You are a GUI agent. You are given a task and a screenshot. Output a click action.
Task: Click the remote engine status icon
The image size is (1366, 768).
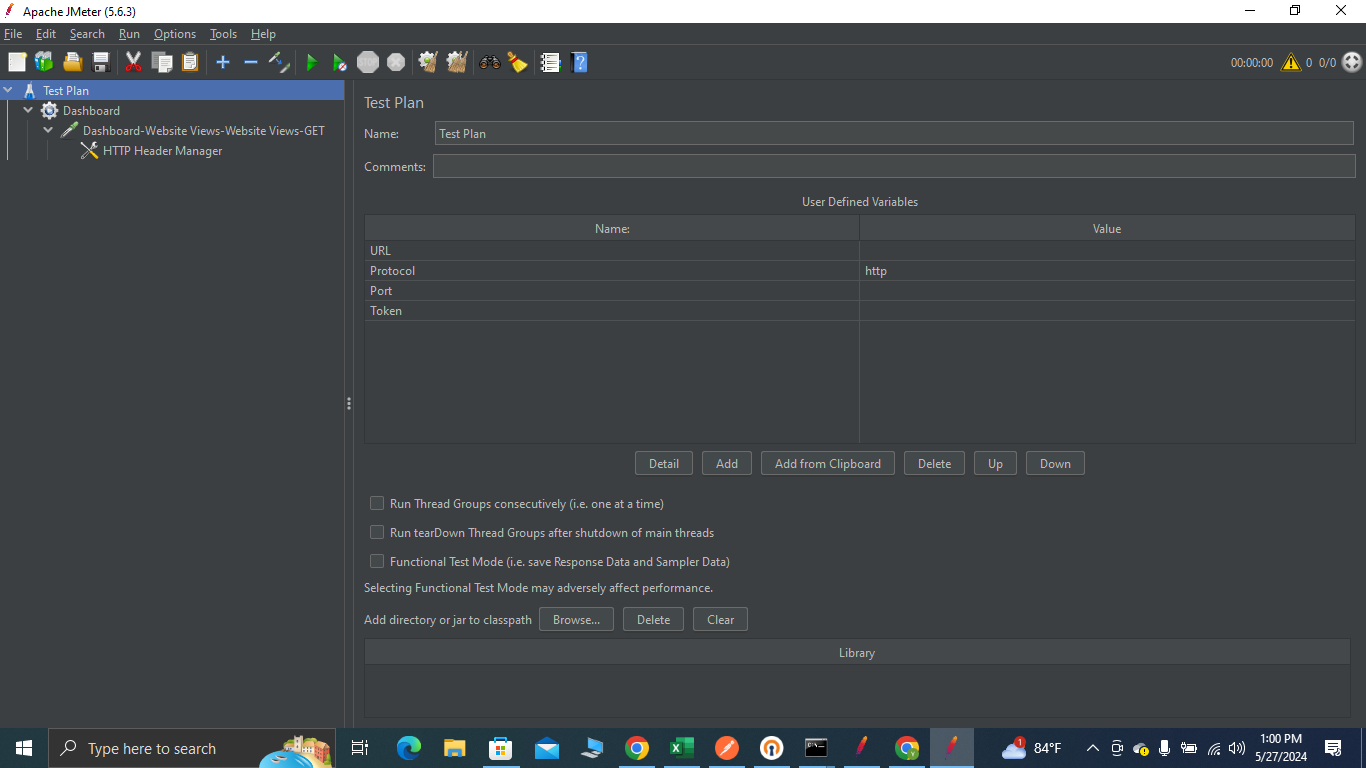click(1352, 62)
